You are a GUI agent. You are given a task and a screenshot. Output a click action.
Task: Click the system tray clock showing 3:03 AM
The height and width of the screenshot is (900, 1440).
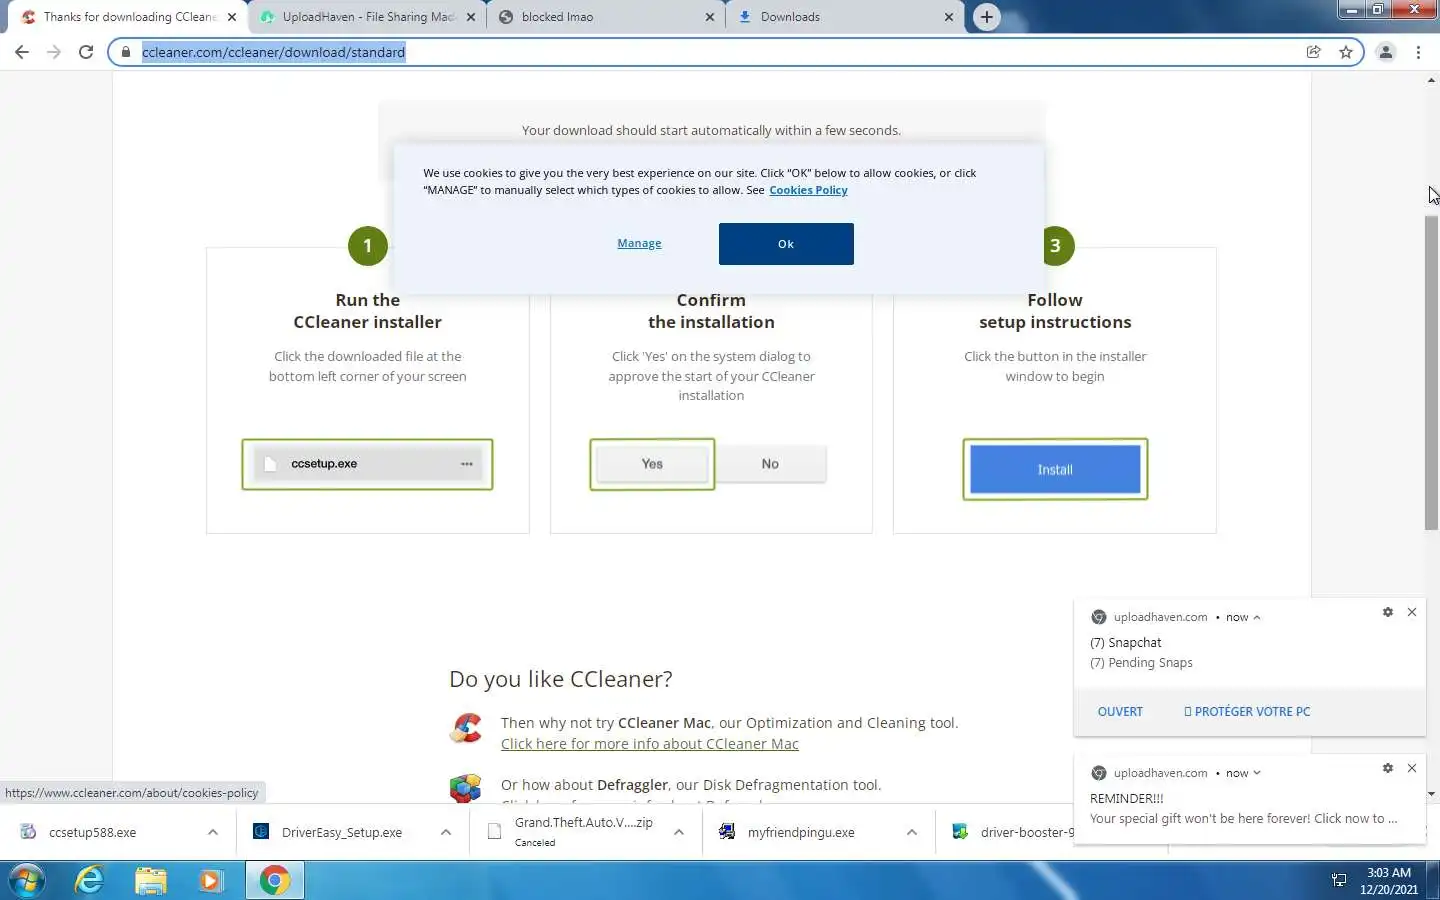coord(1389,881)
